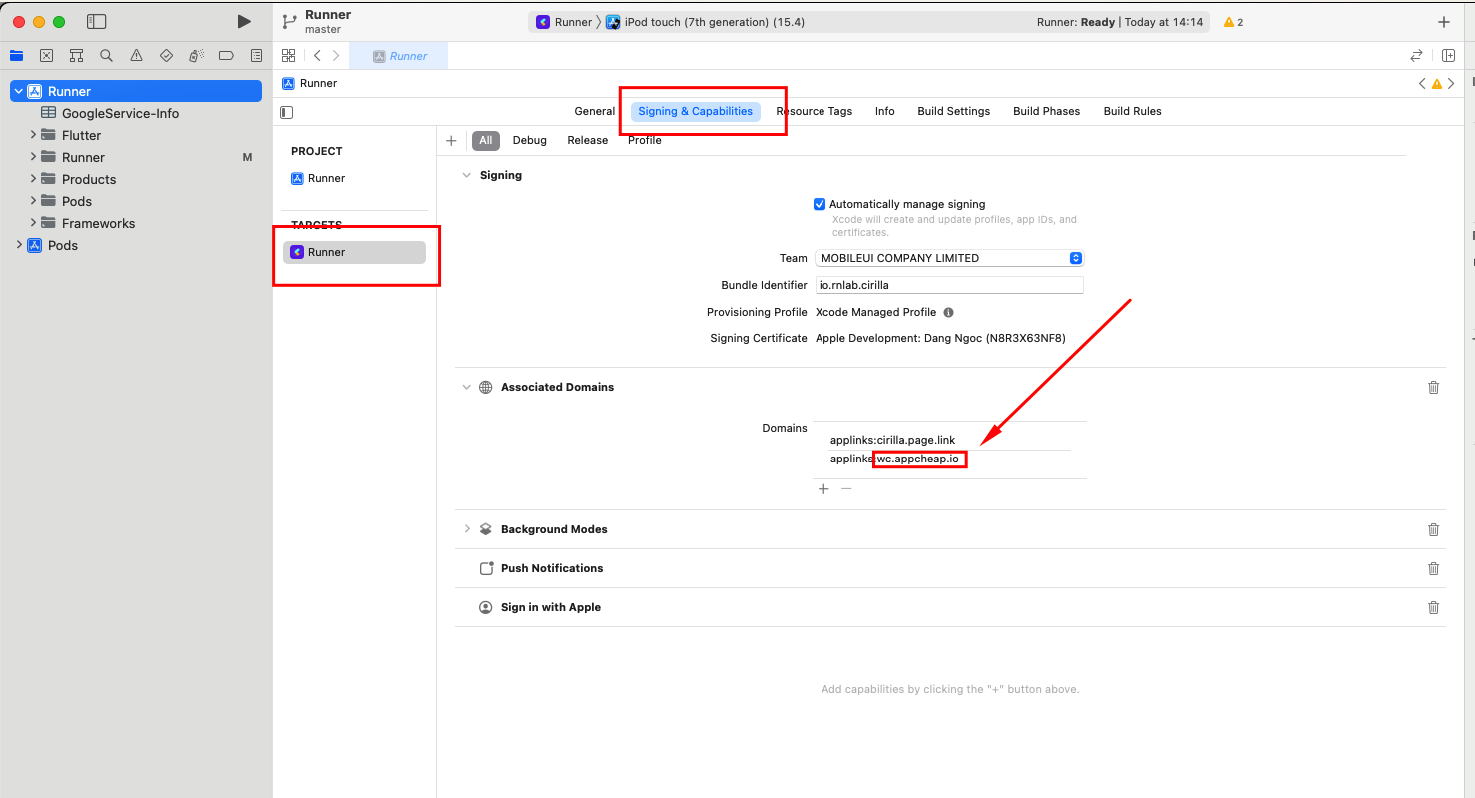
Task: Switch to the Build Settings tab
Action: tap(953, 111)
